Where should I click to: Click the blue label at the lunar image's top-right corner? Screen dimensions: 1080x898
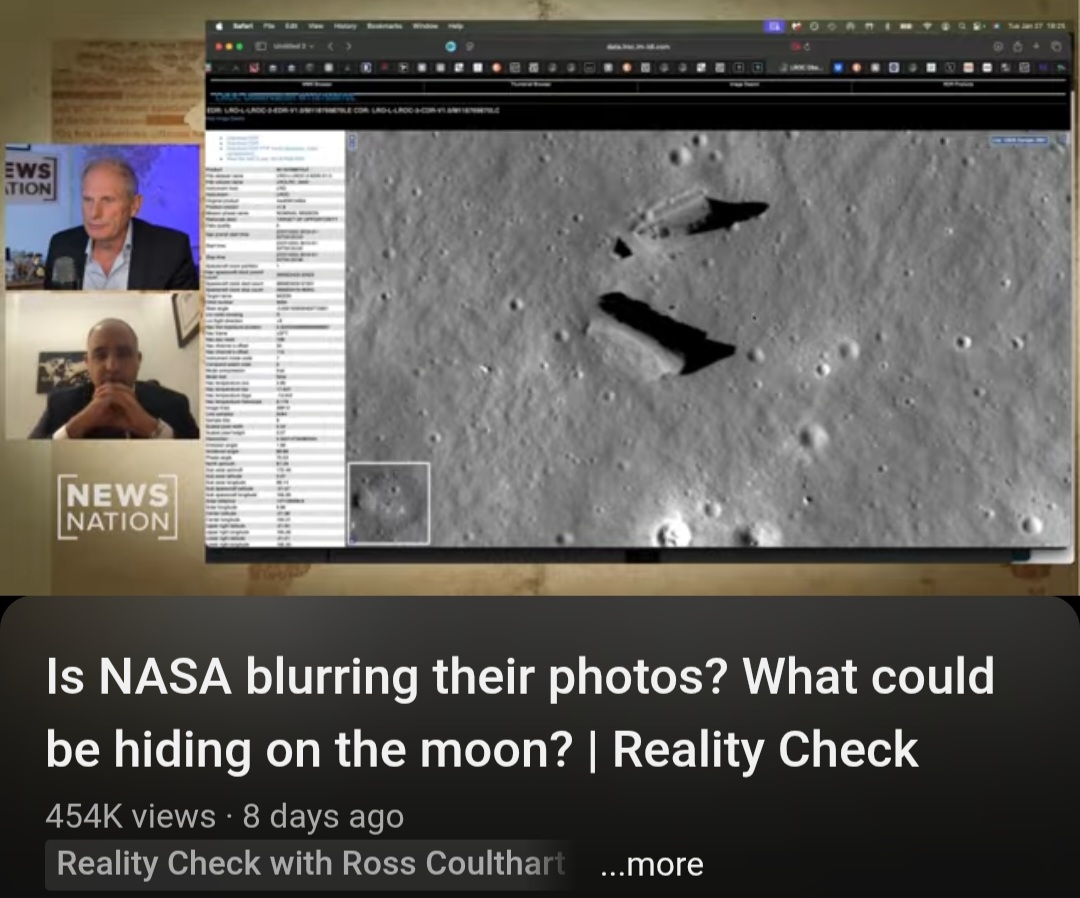1019,140
